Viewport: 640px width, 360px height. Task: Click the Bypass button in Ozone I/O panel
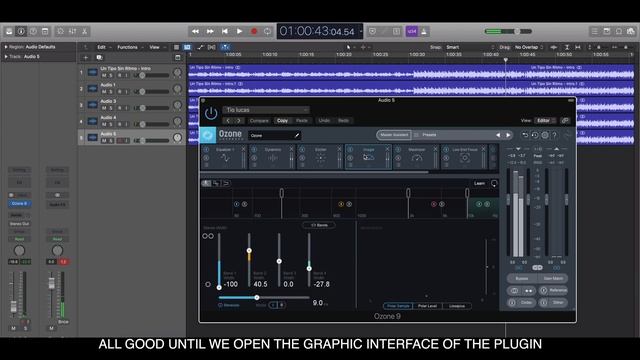(x=522, y=278)
